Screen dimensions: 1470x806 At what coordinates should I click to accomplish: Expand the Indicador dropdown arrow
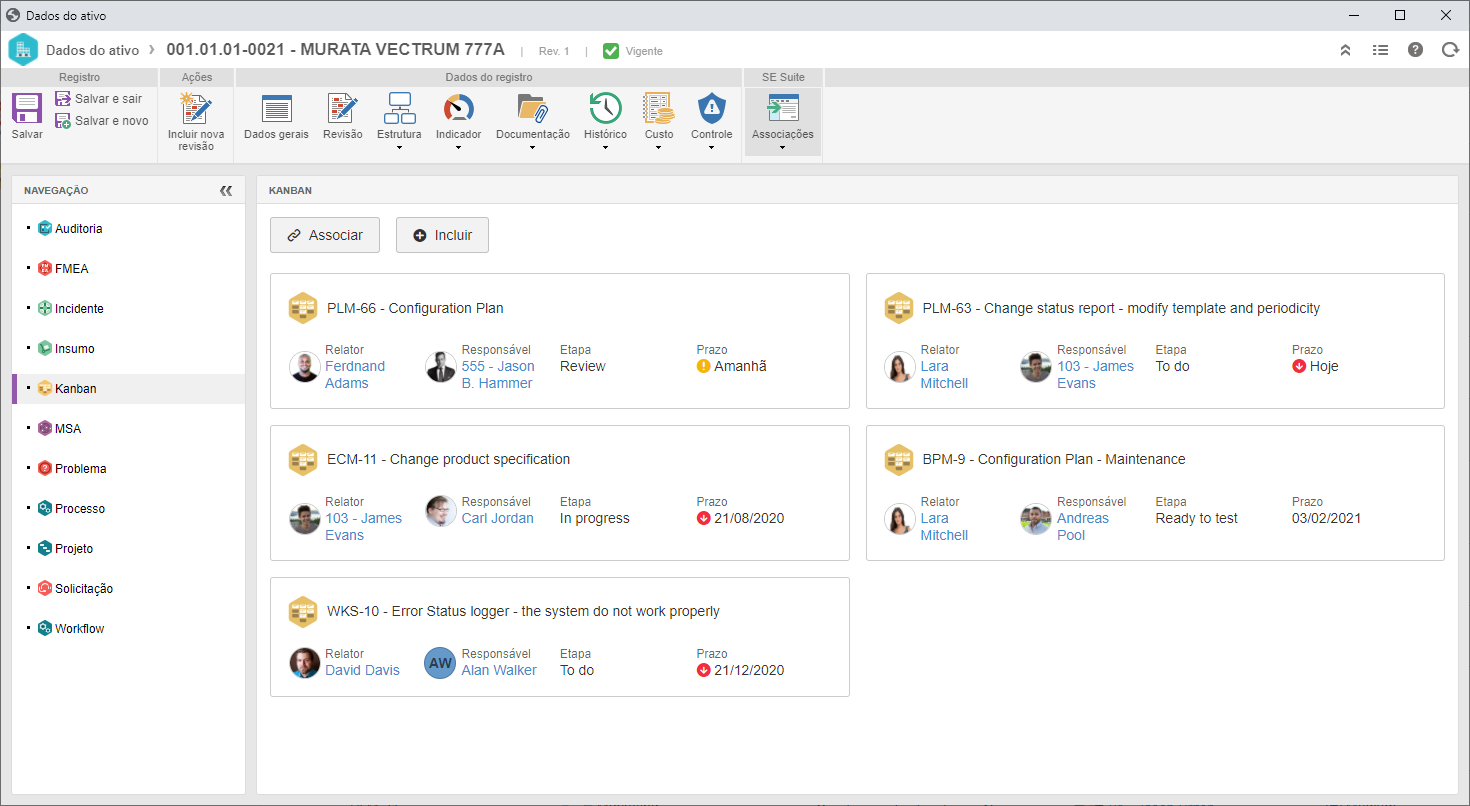click(458, 148)
